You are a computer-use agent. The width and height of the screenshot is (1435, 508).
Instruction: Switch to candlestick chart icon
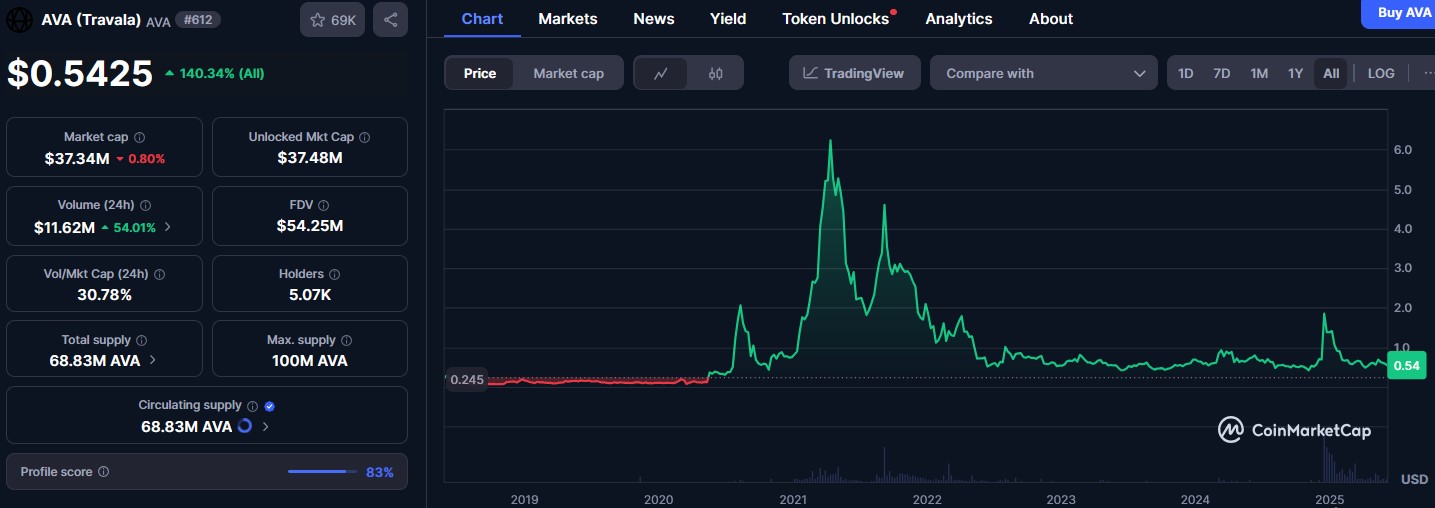click(715, 73)
